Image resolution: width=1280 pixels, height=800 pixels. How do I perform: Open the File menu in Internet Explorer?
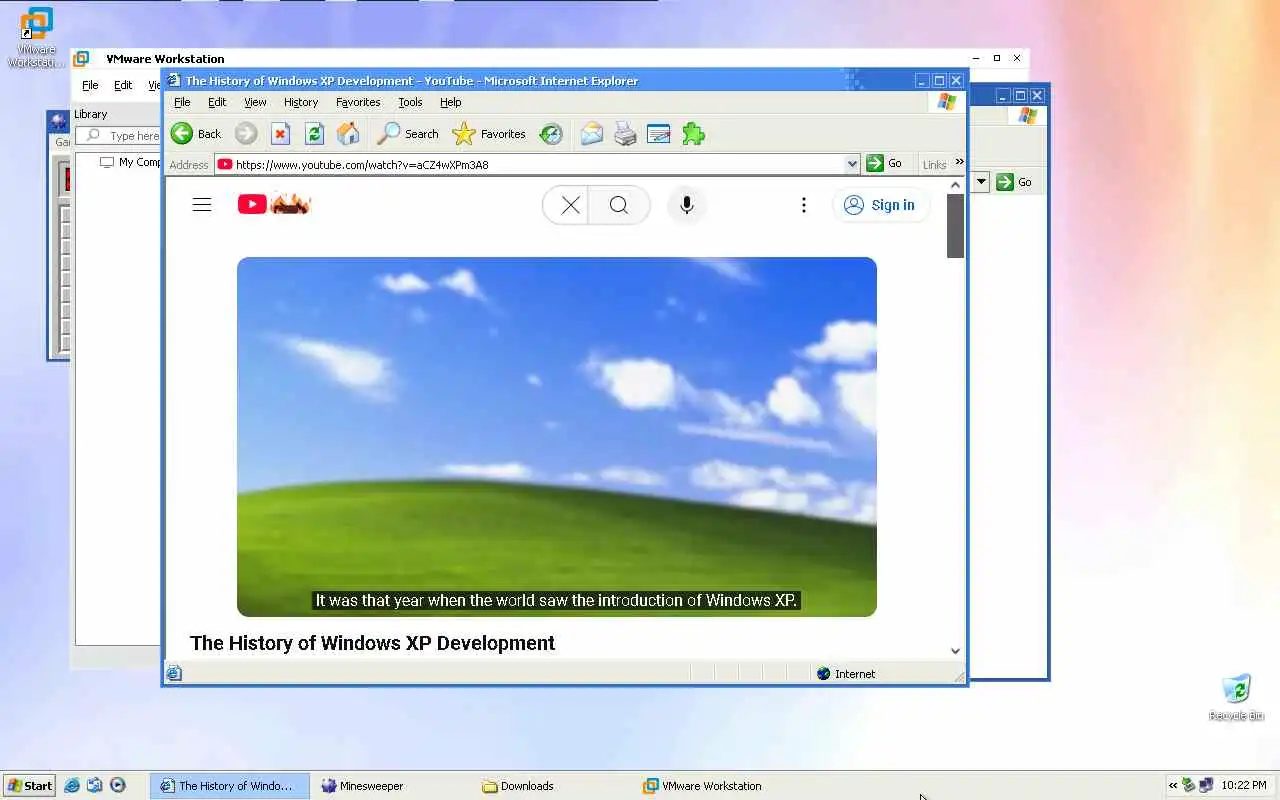(182, 102)
